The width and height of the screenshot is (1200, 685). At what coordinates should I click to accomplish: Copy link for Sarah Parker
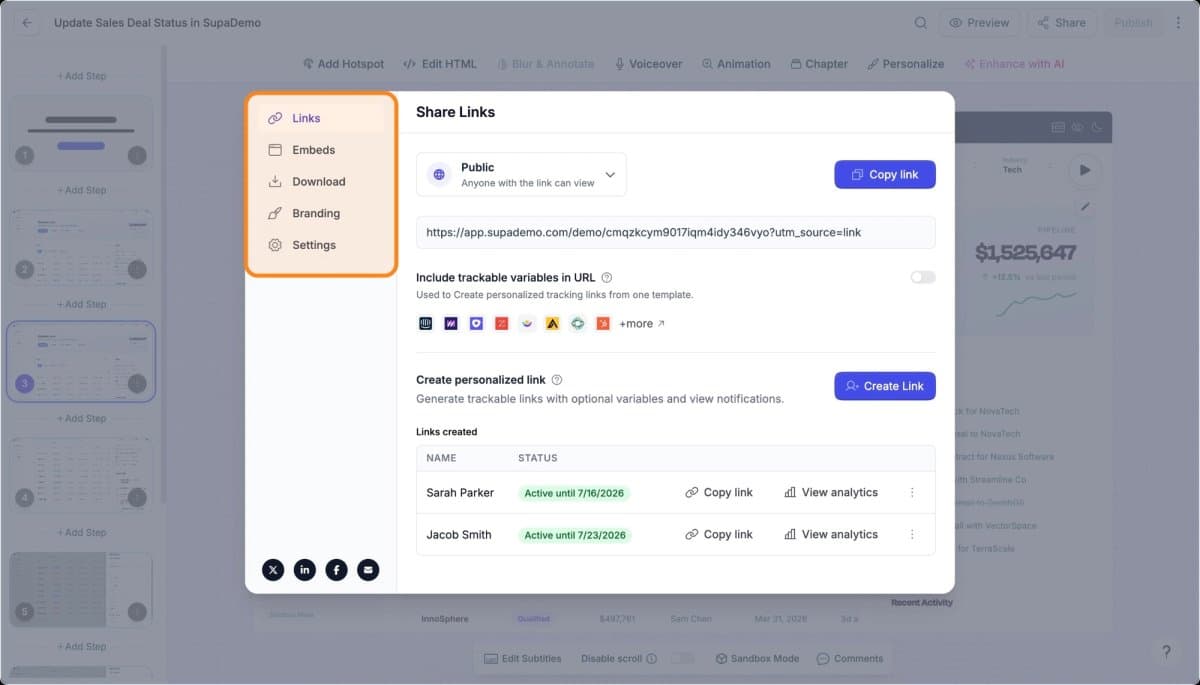(719, 492)
